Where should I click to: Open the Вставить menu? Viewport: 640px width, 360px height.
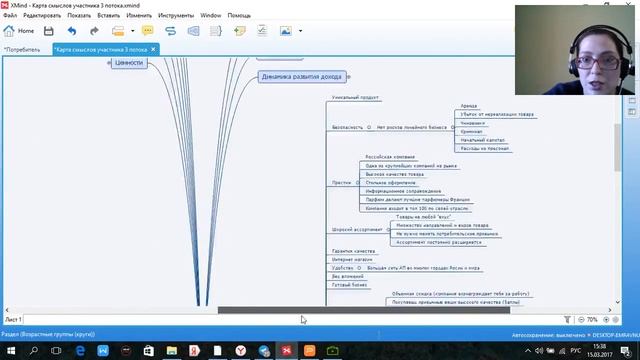tap(109, 16)
